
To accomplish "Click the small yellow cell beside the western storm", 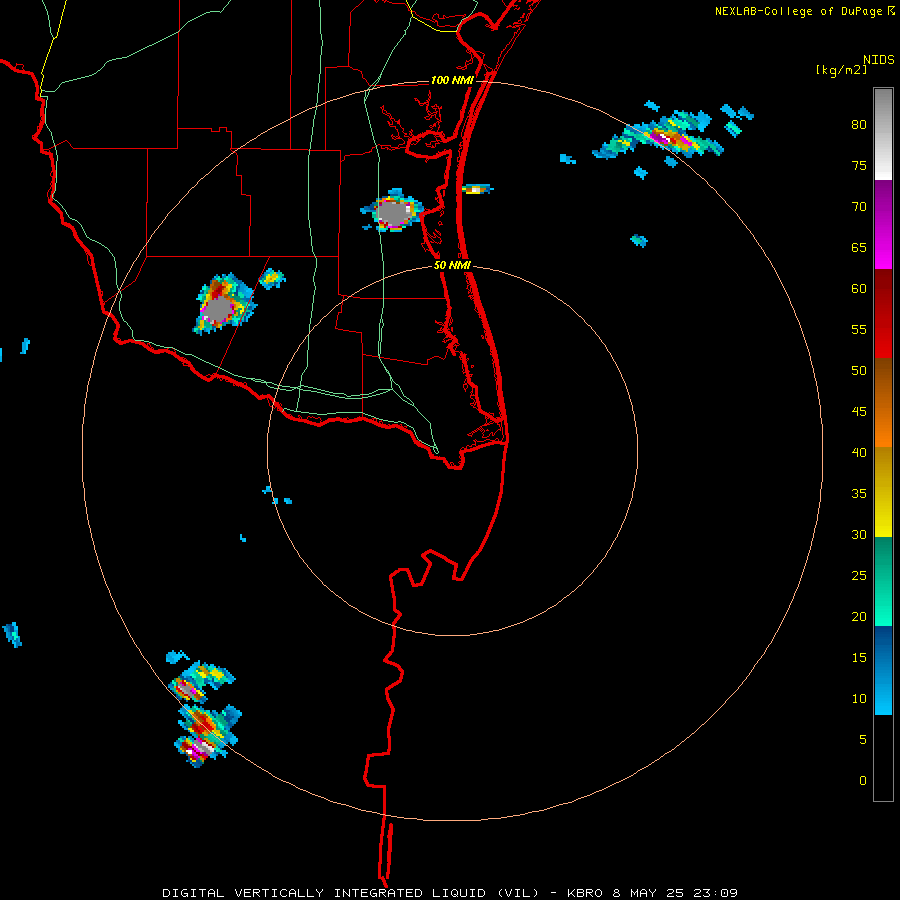I will pyautogui.click(x=272, y=278).
